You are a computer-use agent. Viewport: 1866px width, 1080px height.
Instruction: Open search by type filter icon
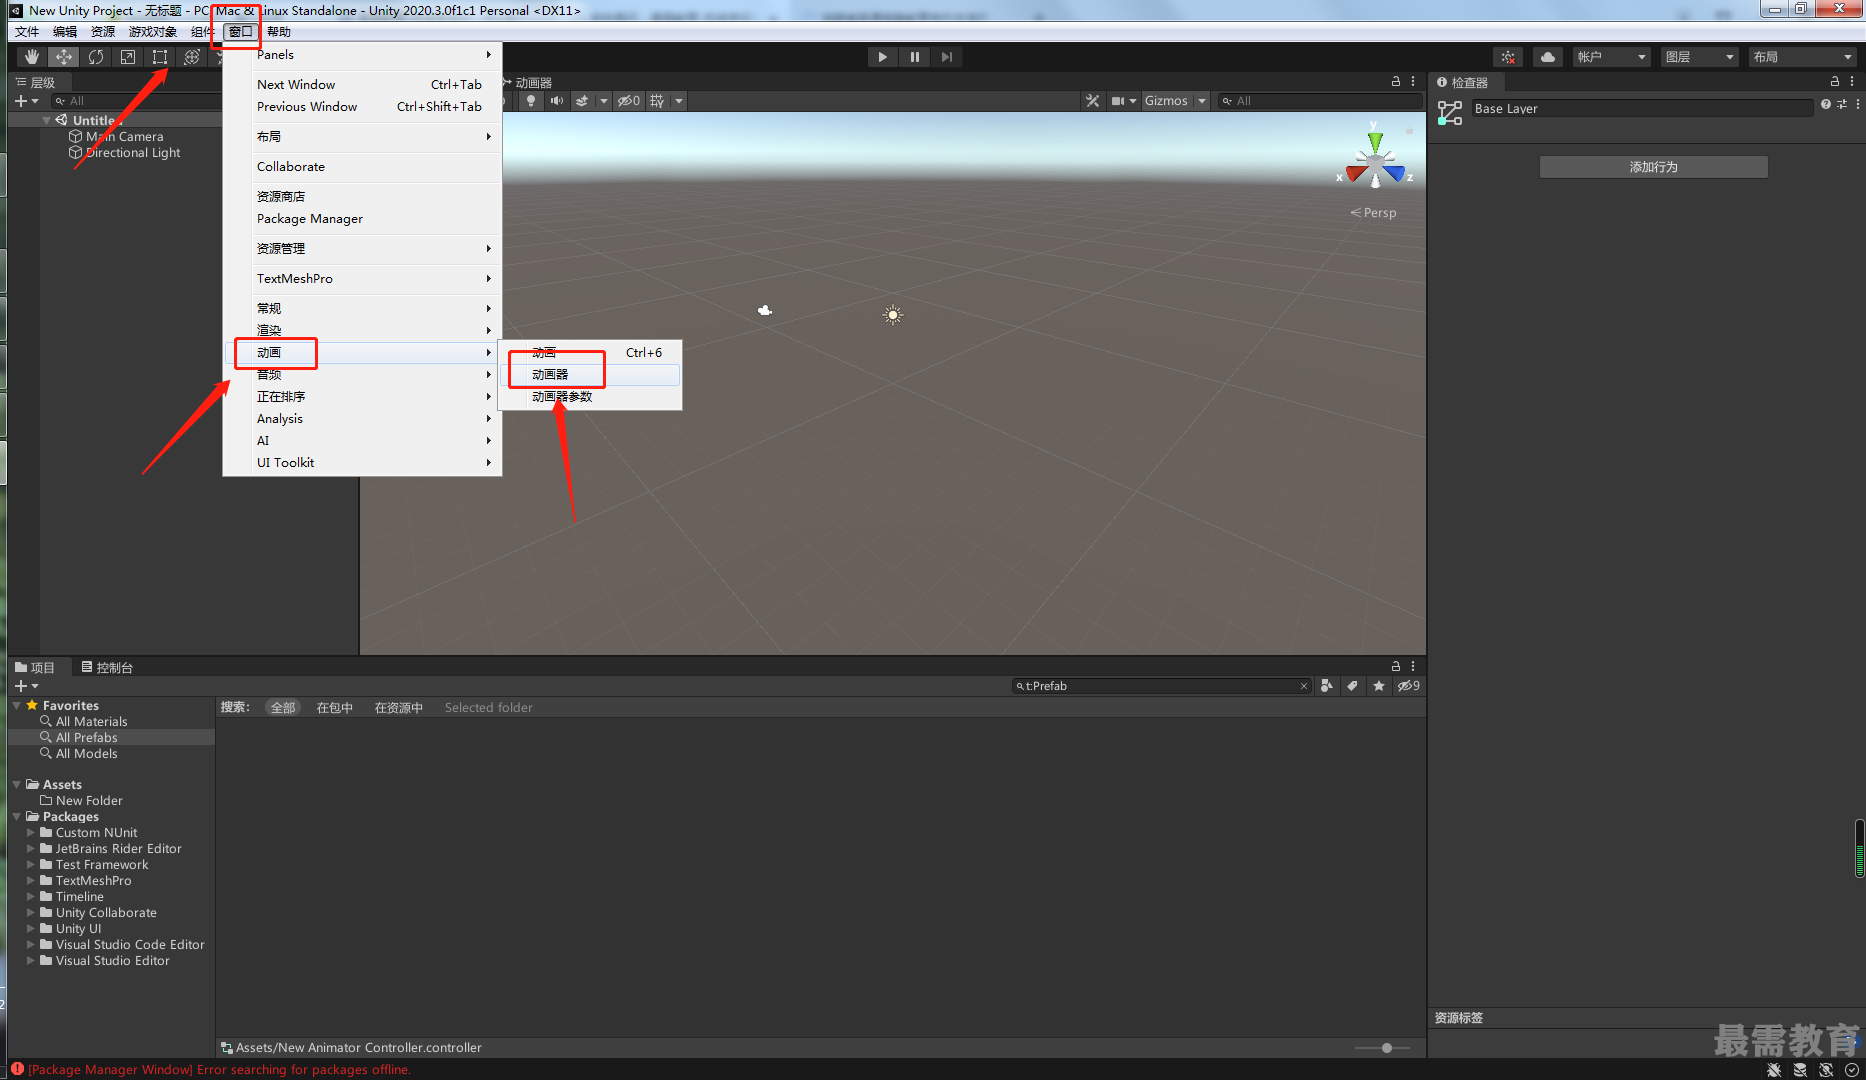pyautogui.click(x=1327, y=686)
